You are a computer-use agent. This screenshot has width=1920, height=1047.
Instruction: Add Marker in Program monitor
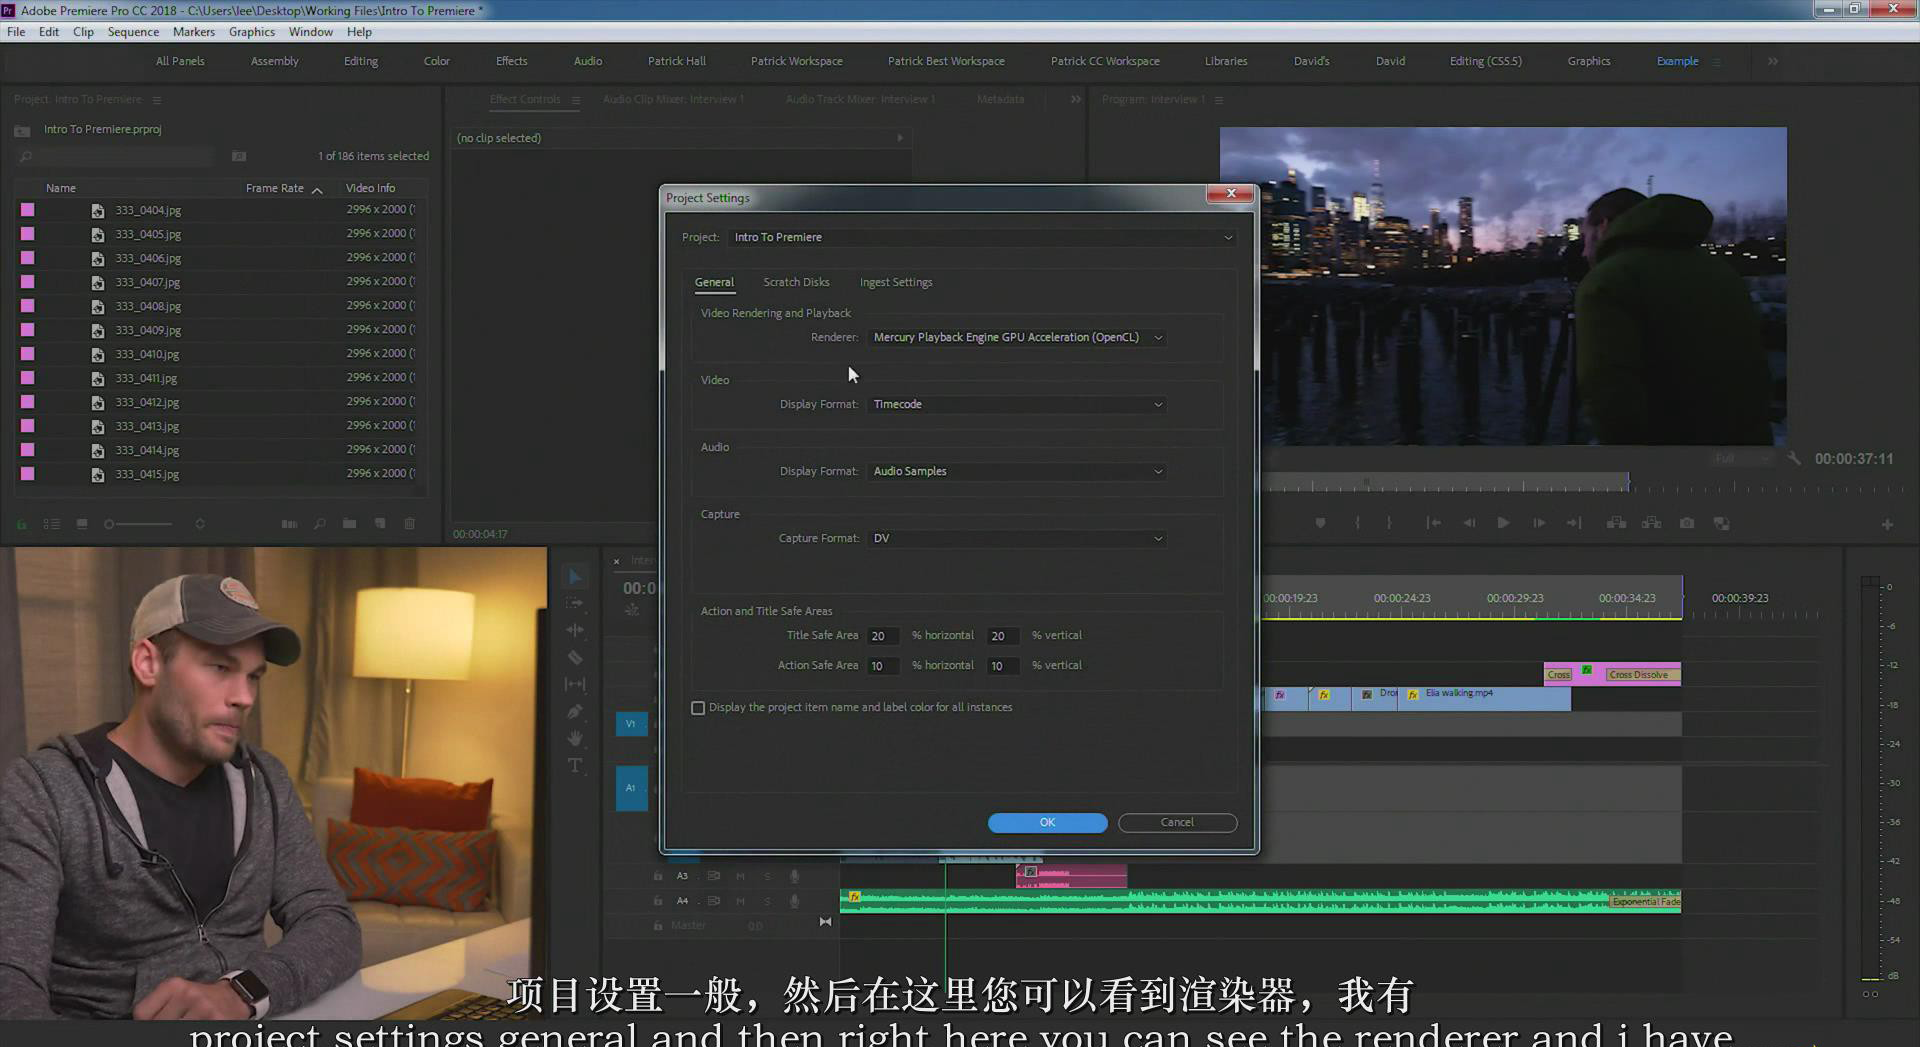[x=1320, y=523]
